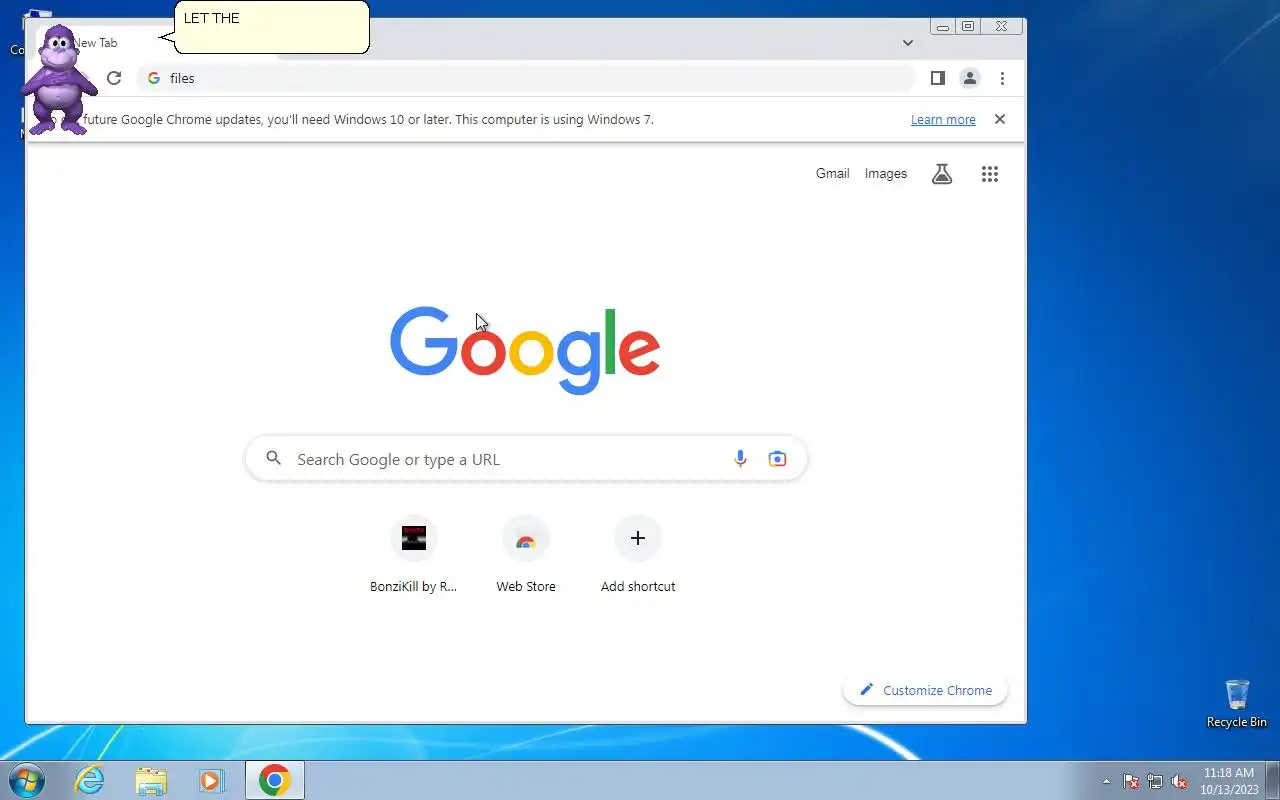Open the Web Store shortcut
This screenshot has height=800, width=1280.
click(x=526, y=555)
